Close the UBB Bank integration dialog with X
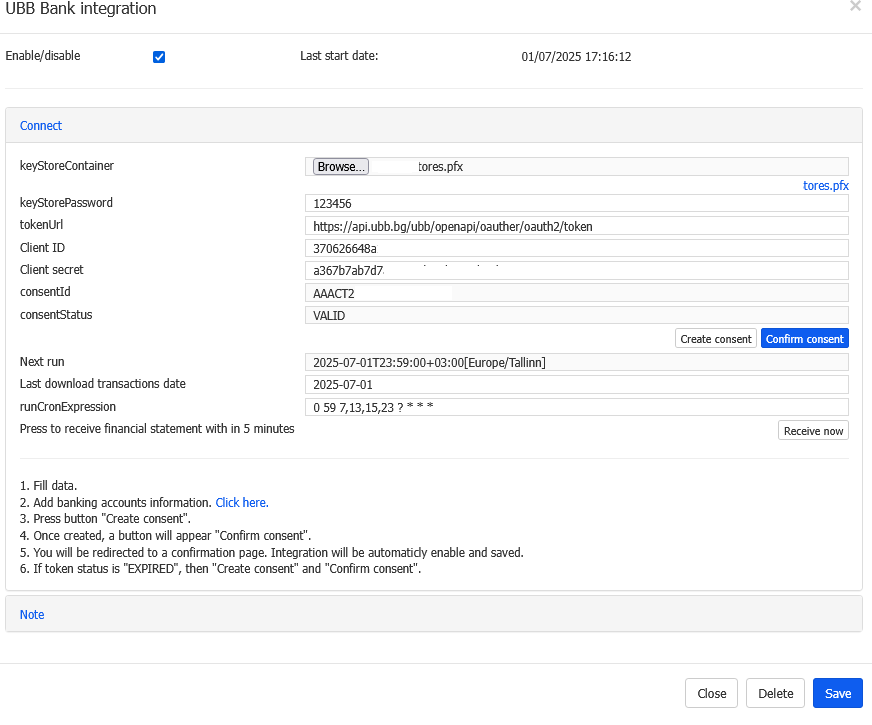The width and height of the screenshot is (872, 725). coord(855,6)
